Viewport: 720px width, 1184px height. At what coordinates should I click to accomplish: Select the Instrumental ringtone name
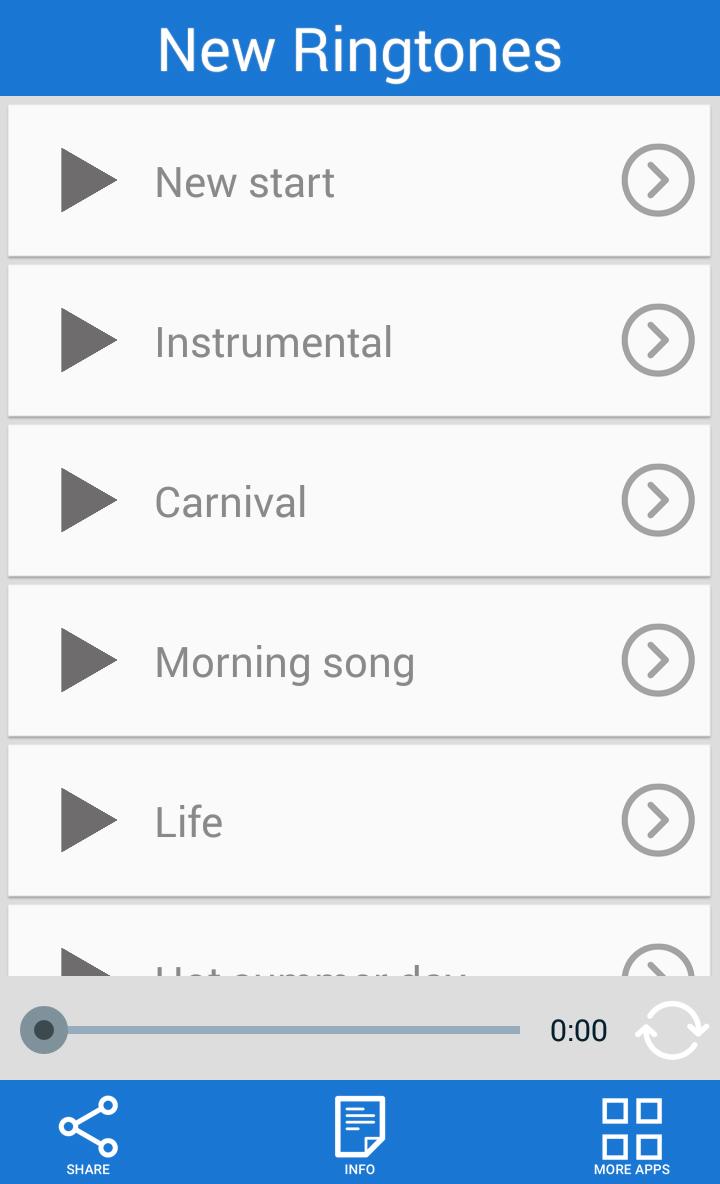pos(273,342)
